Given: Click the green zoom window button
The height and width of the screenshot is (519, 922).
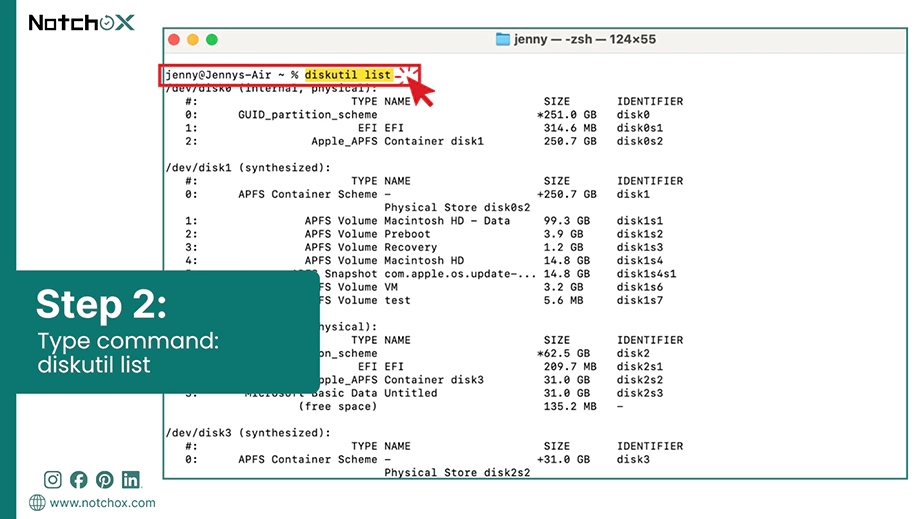Looking at the screenshot, I should (x=212, y=39).
